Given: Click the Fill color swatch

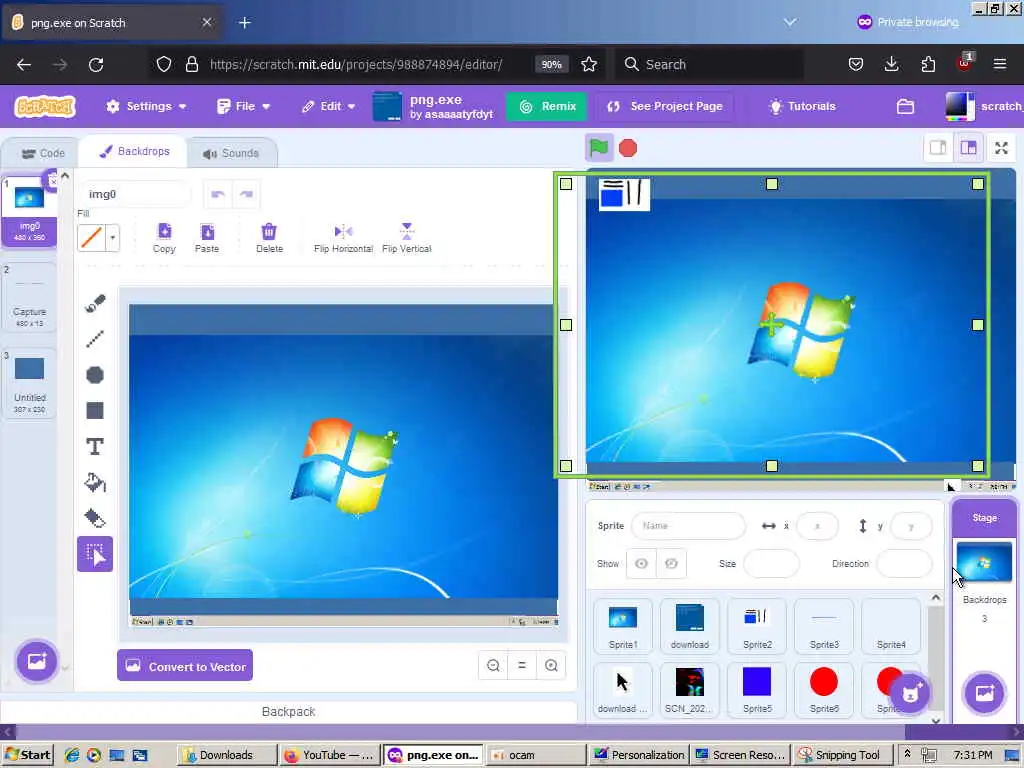Looking at the screenshot, I should point(91,238).
